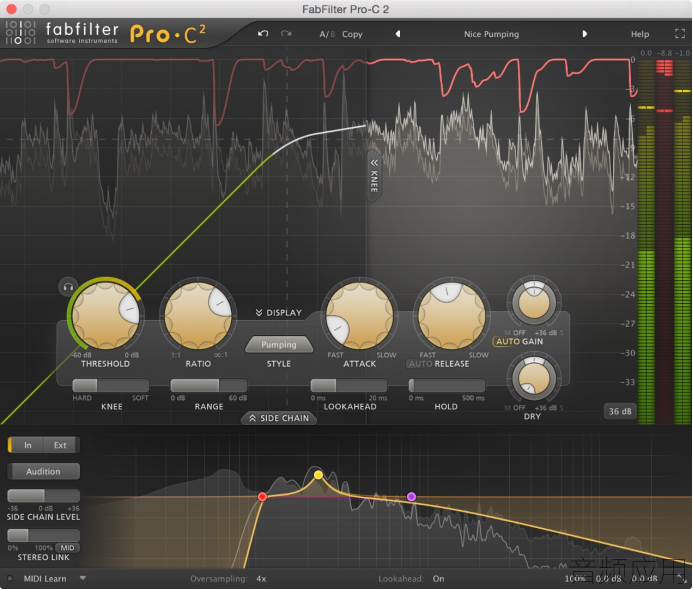Click the MIDI Learn button
The image size is (693, 590).
click(x=45, y=579)
